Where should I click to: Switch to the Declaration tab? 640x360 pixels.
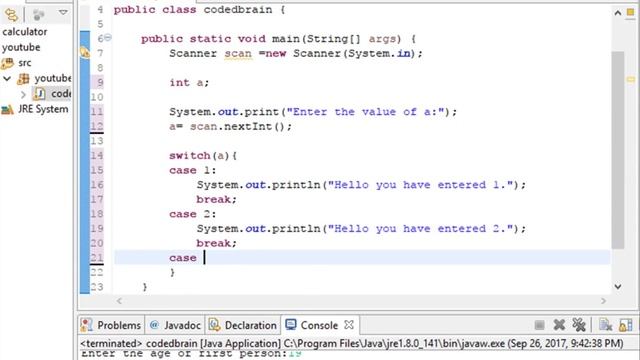pos(243,325)
